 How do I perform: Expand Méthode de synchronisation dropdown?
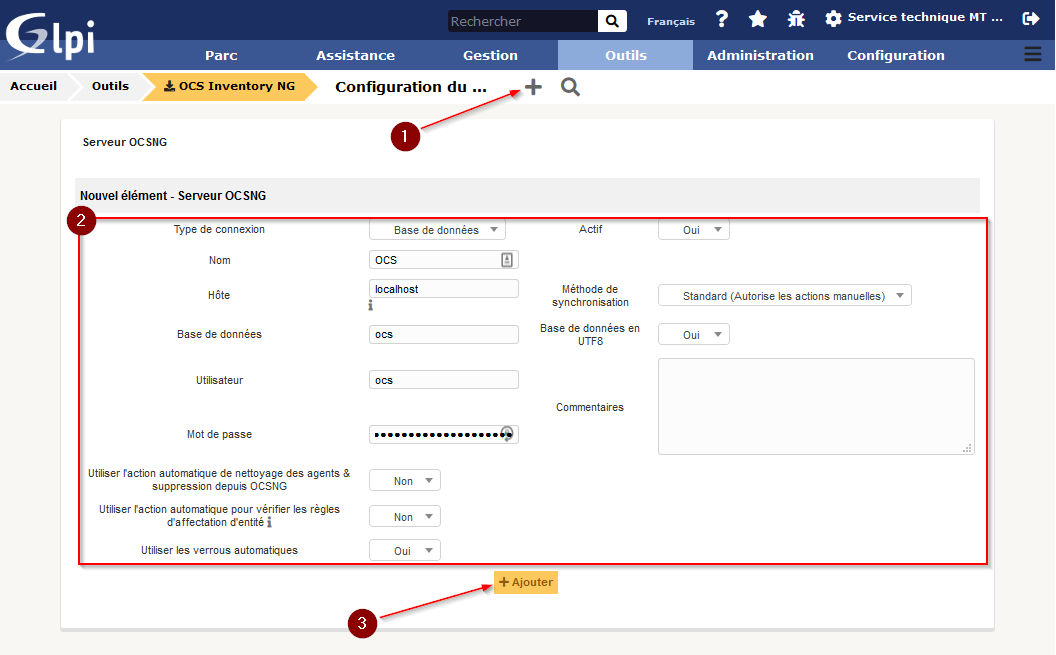tap(785, 296)
